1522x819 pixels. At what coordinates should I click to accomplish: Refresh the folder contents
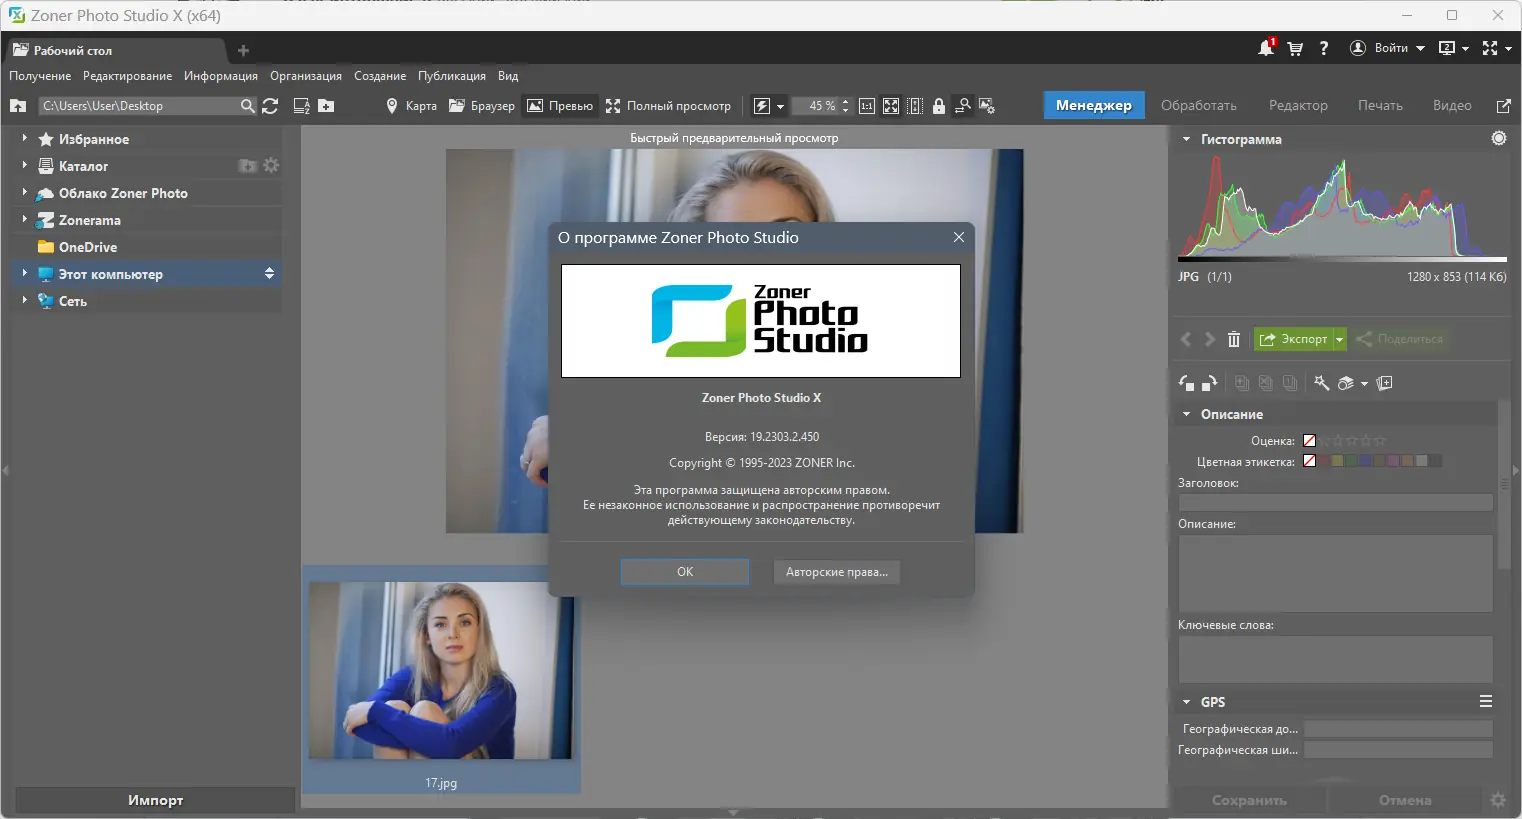(270, 106)
